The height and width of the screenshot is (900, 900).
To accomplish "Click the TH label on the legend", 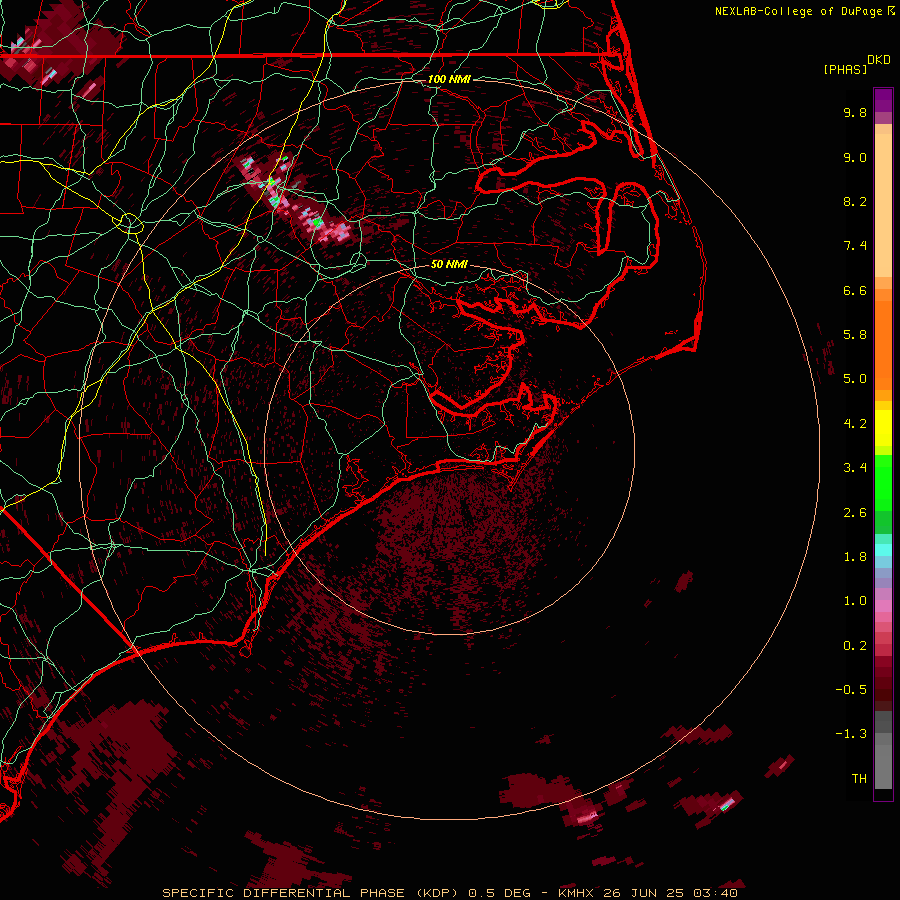I will tap(859, 779).
